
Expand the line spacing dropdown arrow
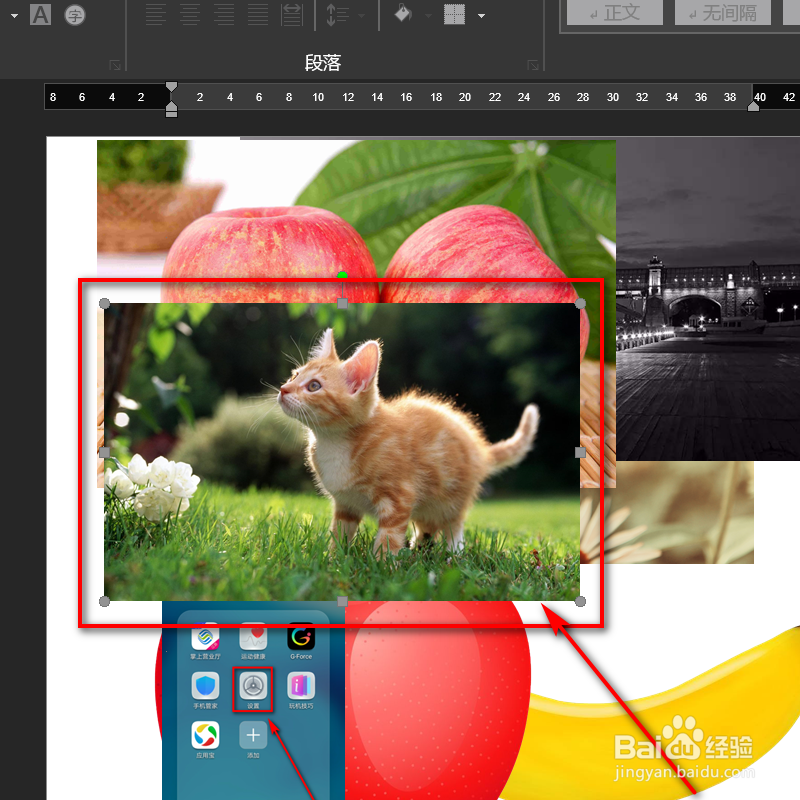(361, 16)
